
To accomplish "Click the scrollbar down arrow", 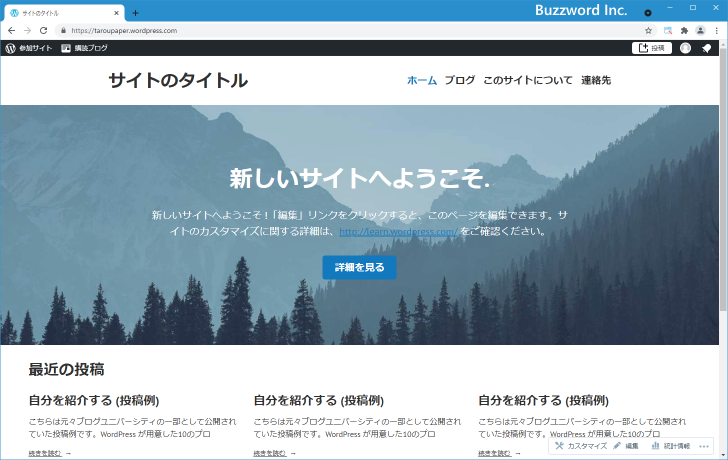I will click(723, 455).
